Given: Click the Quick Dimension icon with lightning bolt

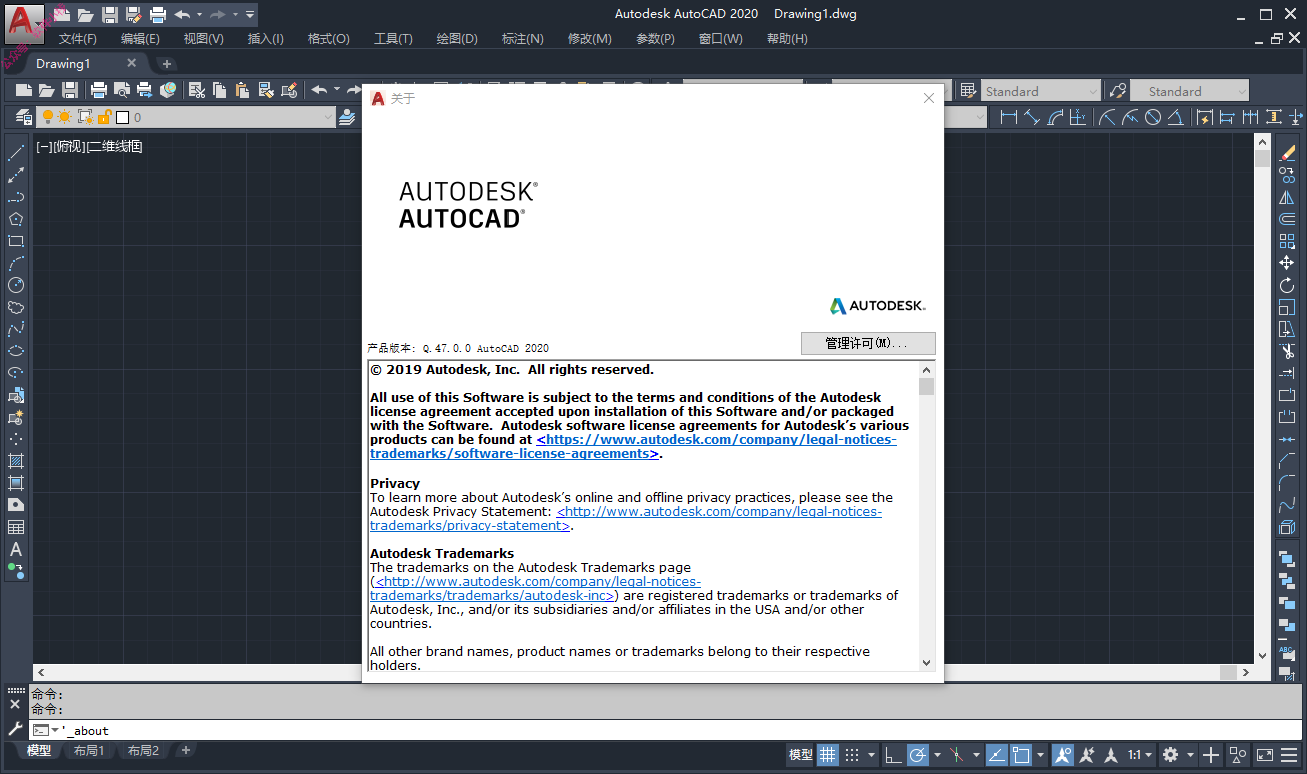Looking at the screenshot, I should point(1204,117).
